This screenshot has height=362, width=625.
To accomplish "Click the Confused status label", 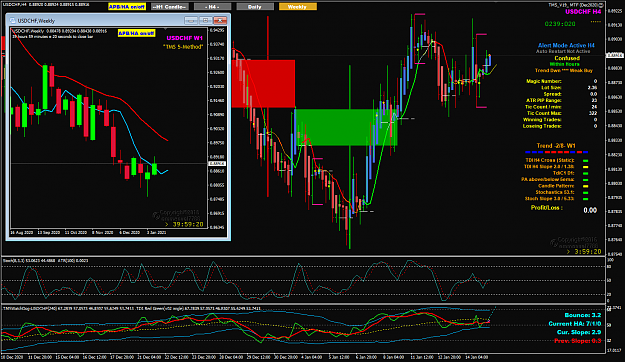I will pos(567,58).
